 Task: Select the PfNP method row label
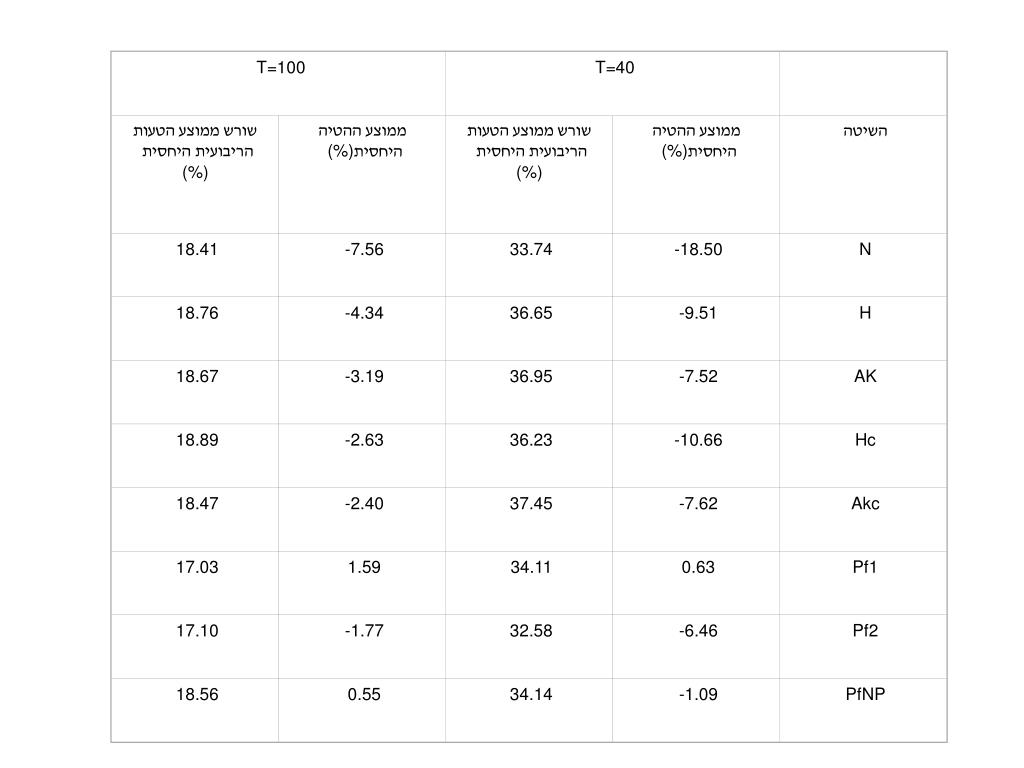(x=865, y=694)
